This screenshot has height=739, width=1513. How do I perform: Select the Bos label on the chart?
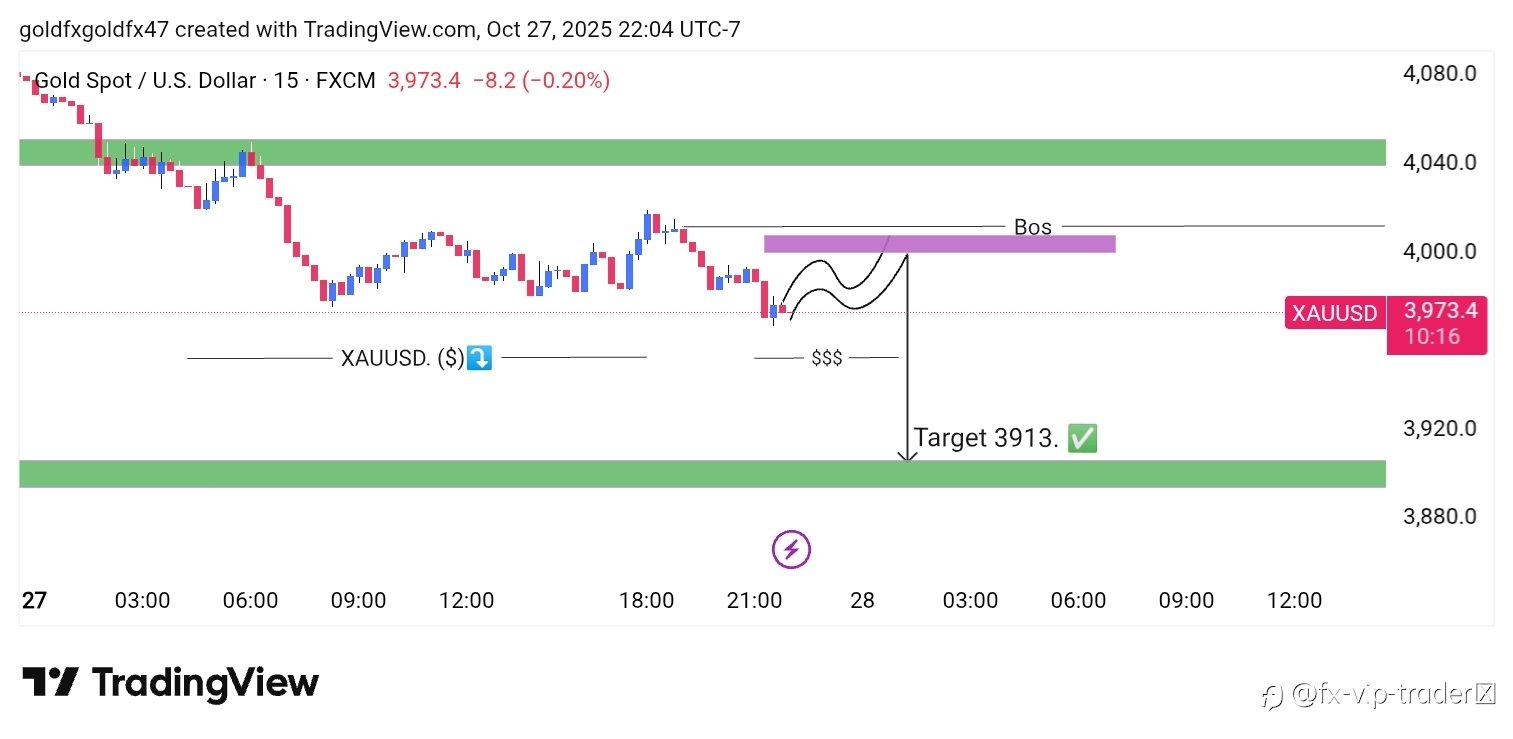click(x=1032, y=227)
